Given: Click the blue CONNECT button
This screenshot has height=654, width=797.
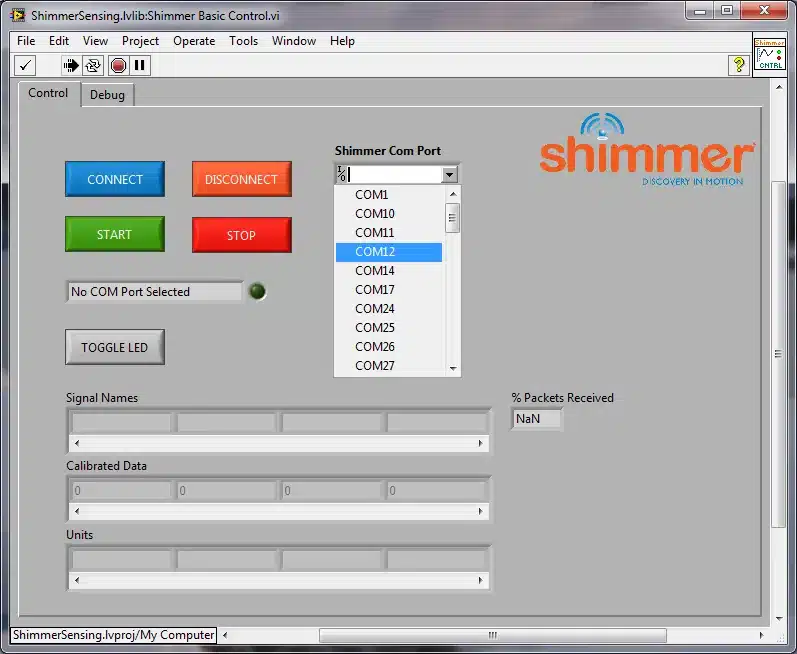Looking at the screenshot, I should (x=115, y=179).
